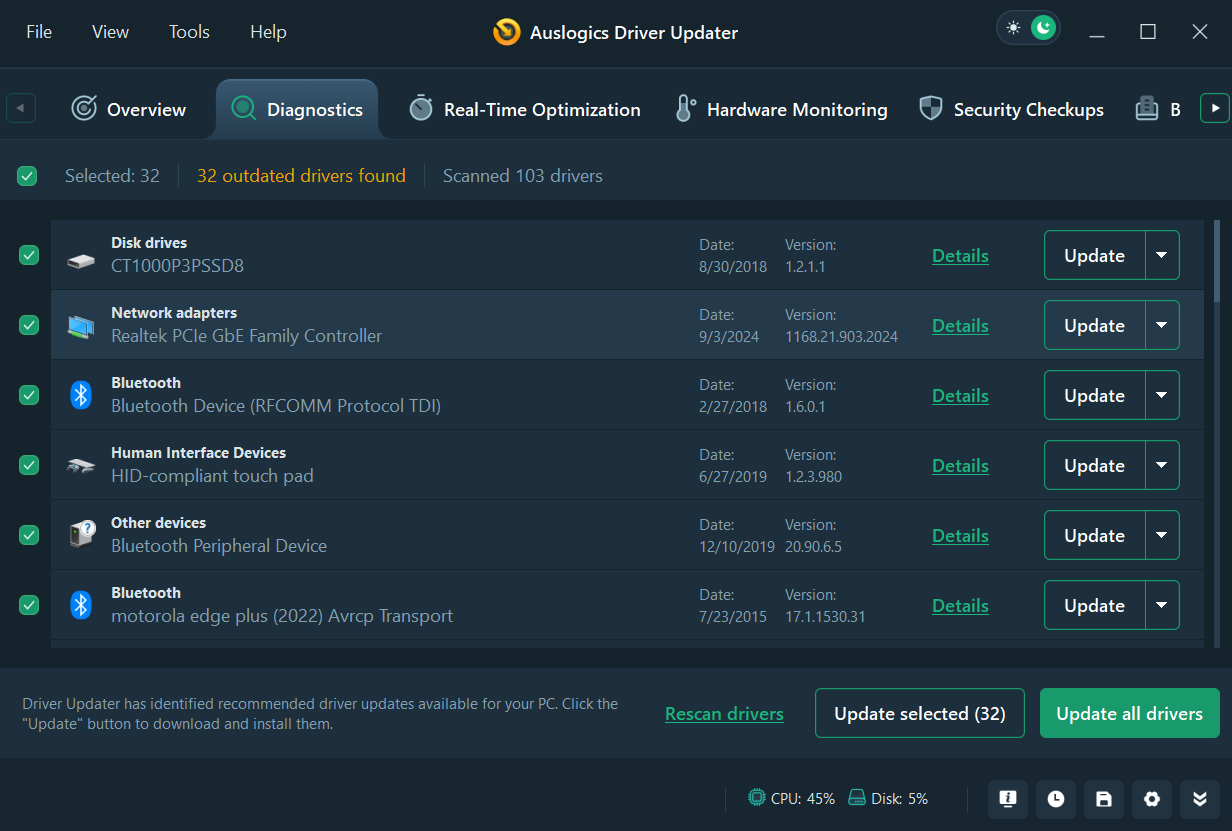Click version 1168.21.903.2024 text
Screen dimensions: 1232x831
[841, 337]
